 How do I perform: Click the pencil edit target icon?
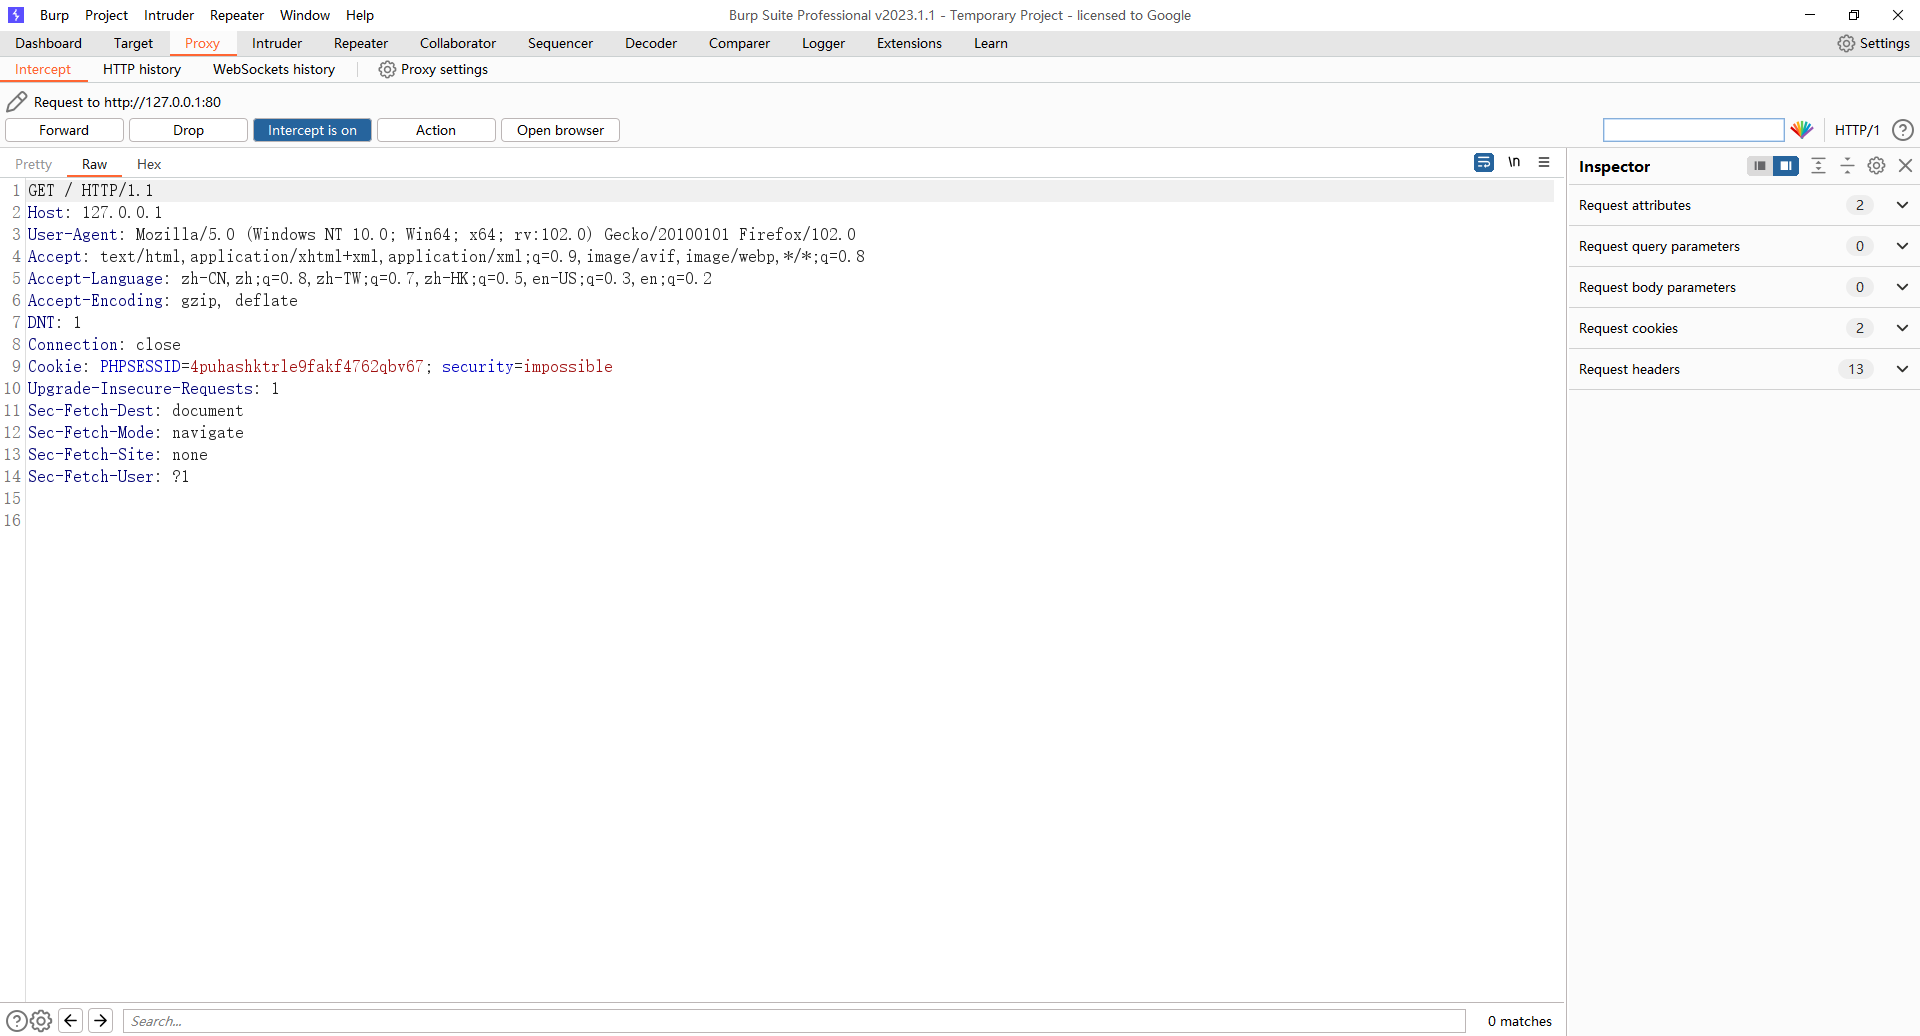pyautogui.click(x=16, y=101)
